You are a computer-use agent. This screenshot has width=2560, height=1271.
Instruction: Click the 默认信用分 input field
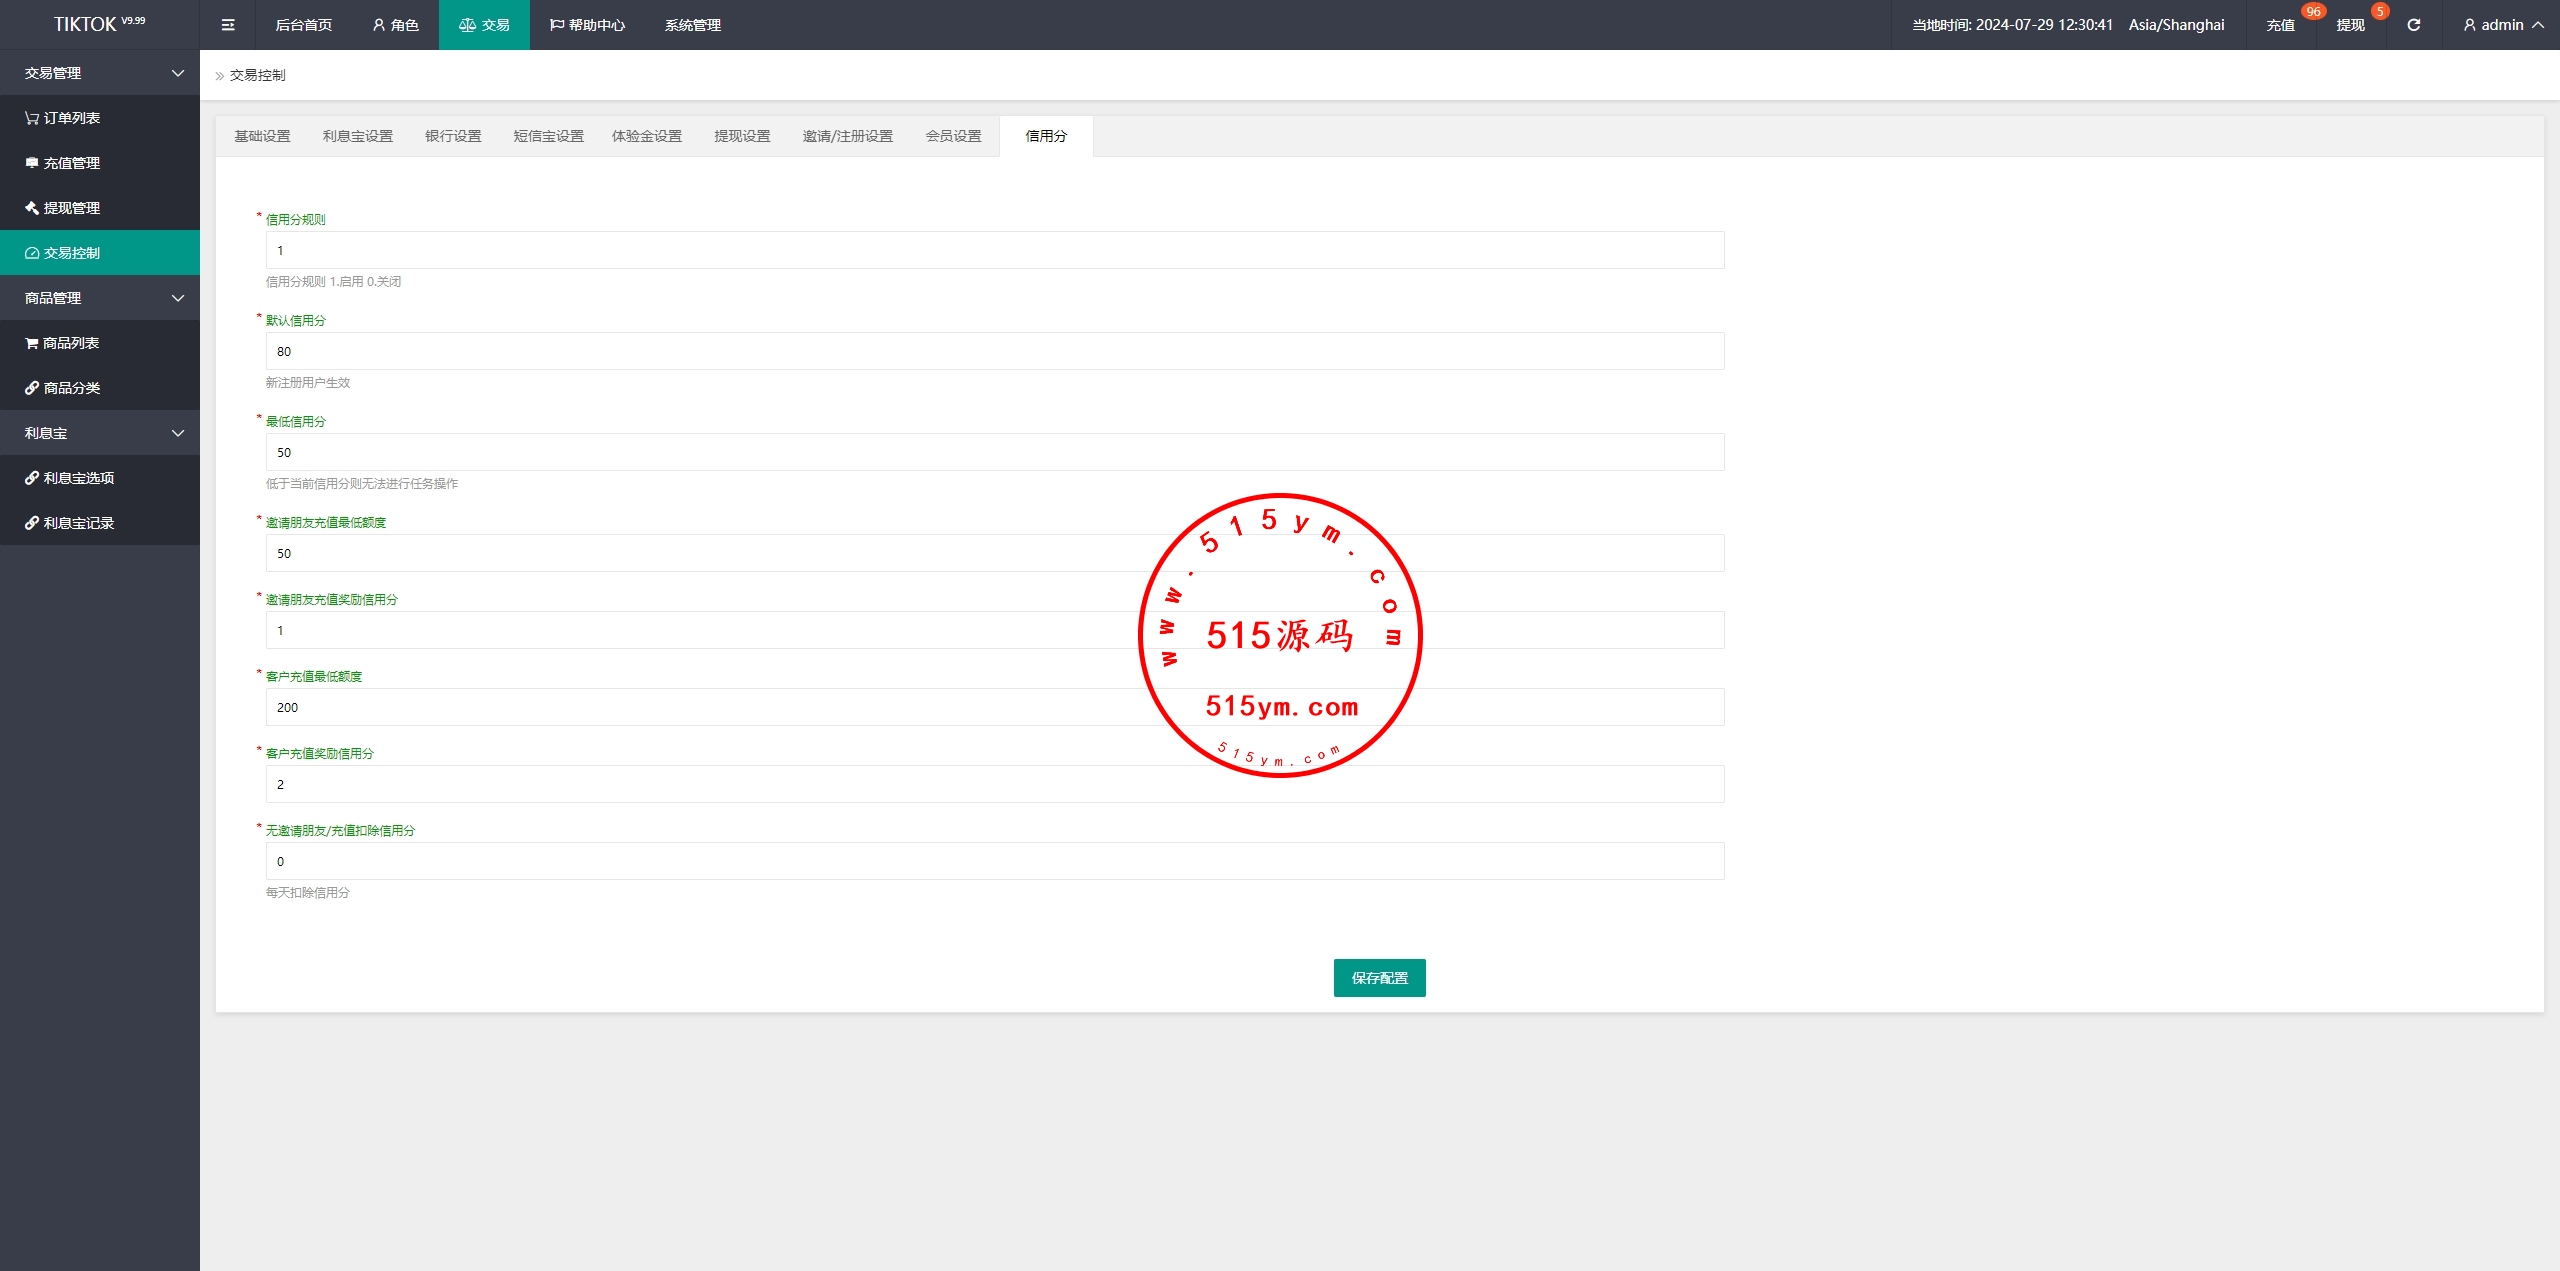point(994,352)
